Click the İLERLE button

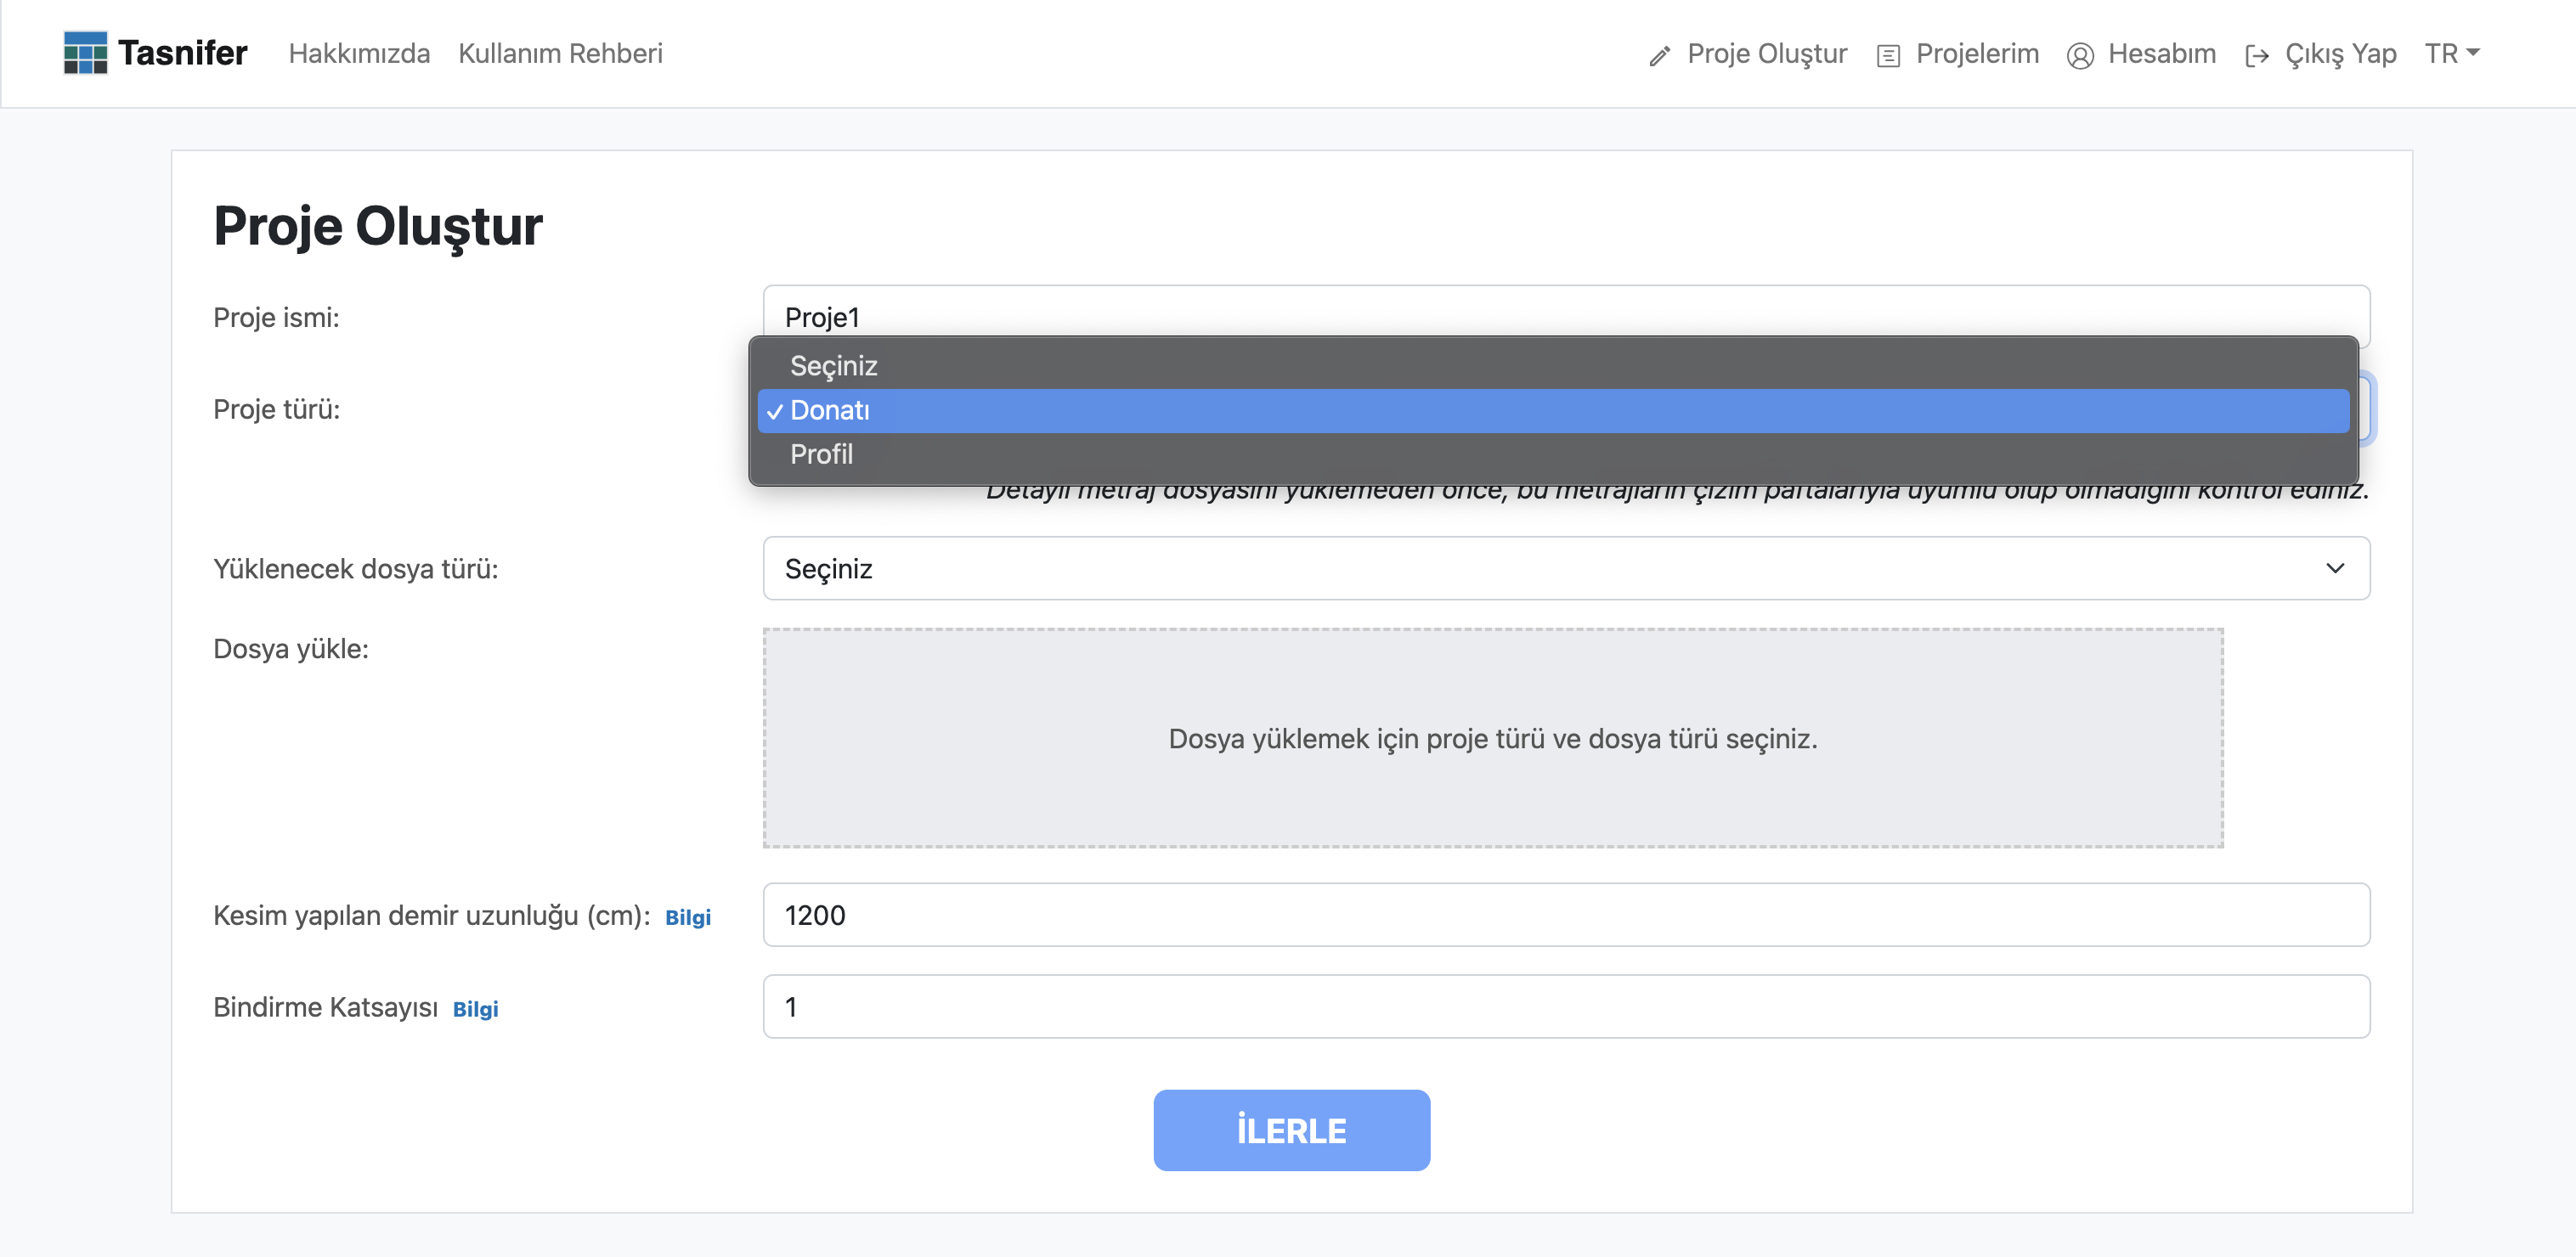(x=1291, y=1130)
